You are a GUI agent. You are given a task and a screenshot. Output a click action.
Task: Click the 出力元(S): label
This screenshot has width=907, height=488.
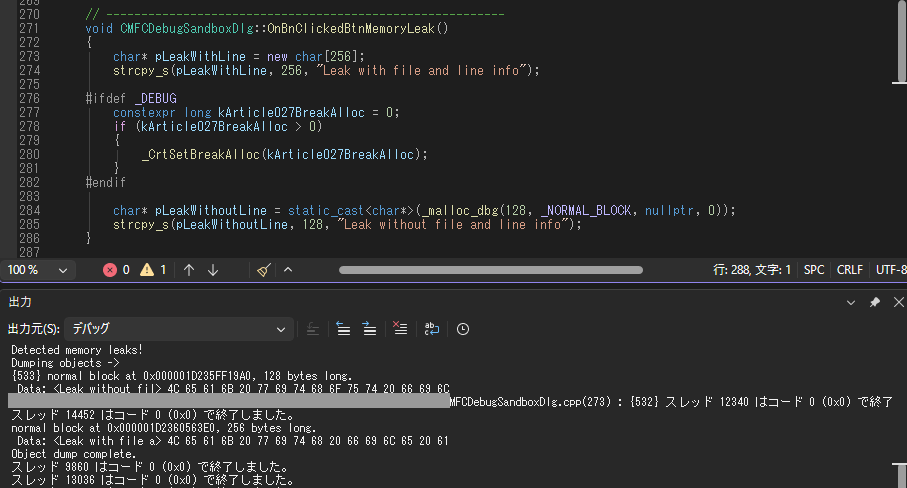[34, 329]
